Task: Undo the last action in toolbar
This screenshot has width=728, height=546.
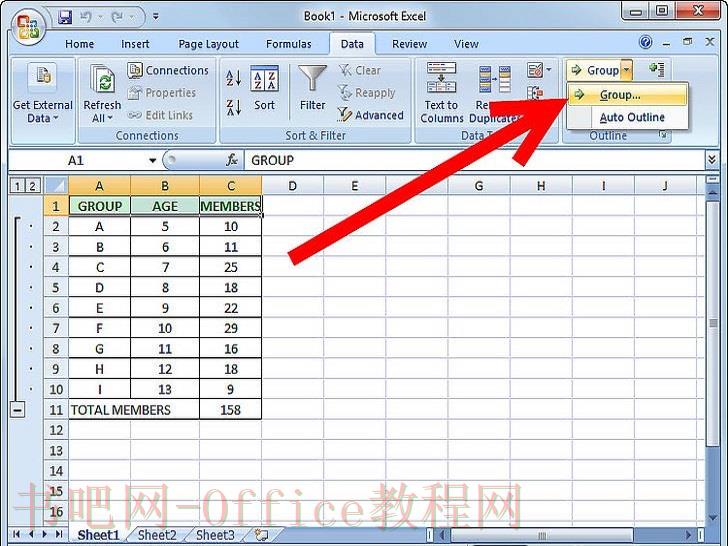Action: 86,17
